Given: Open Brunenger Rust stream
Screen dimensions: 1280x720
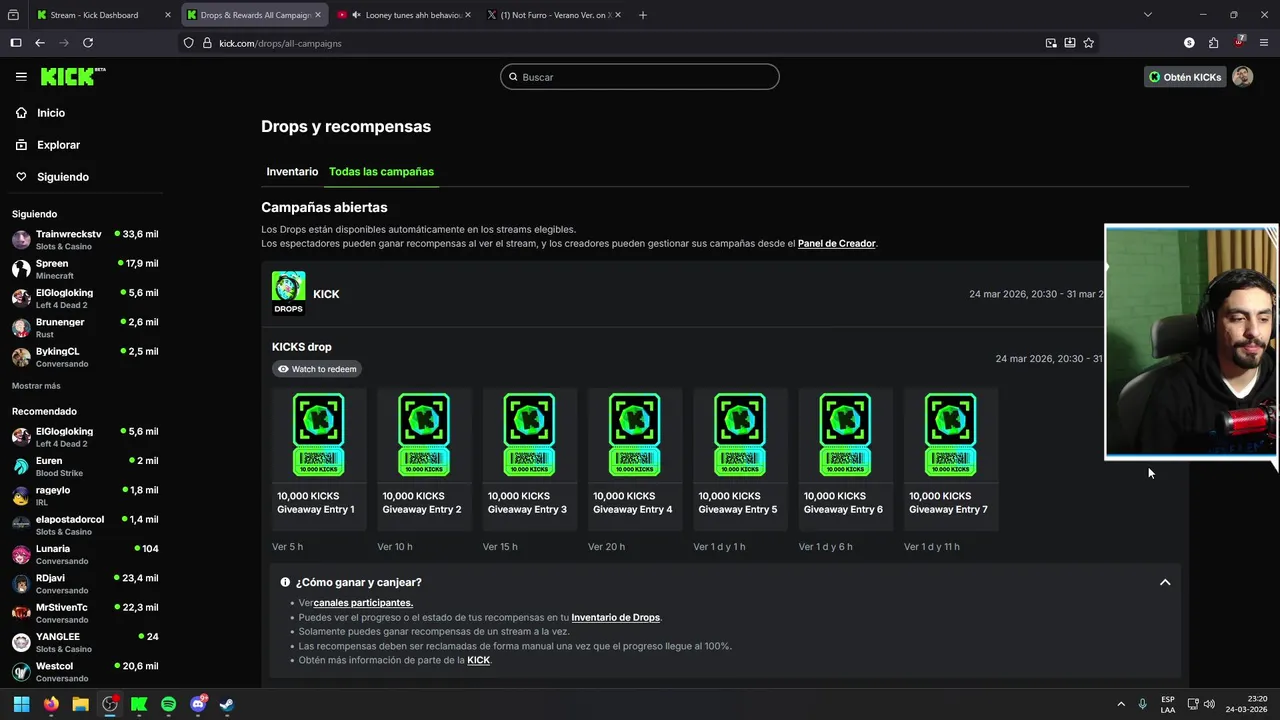Looking at the screenshot, I should click(85, 328).
